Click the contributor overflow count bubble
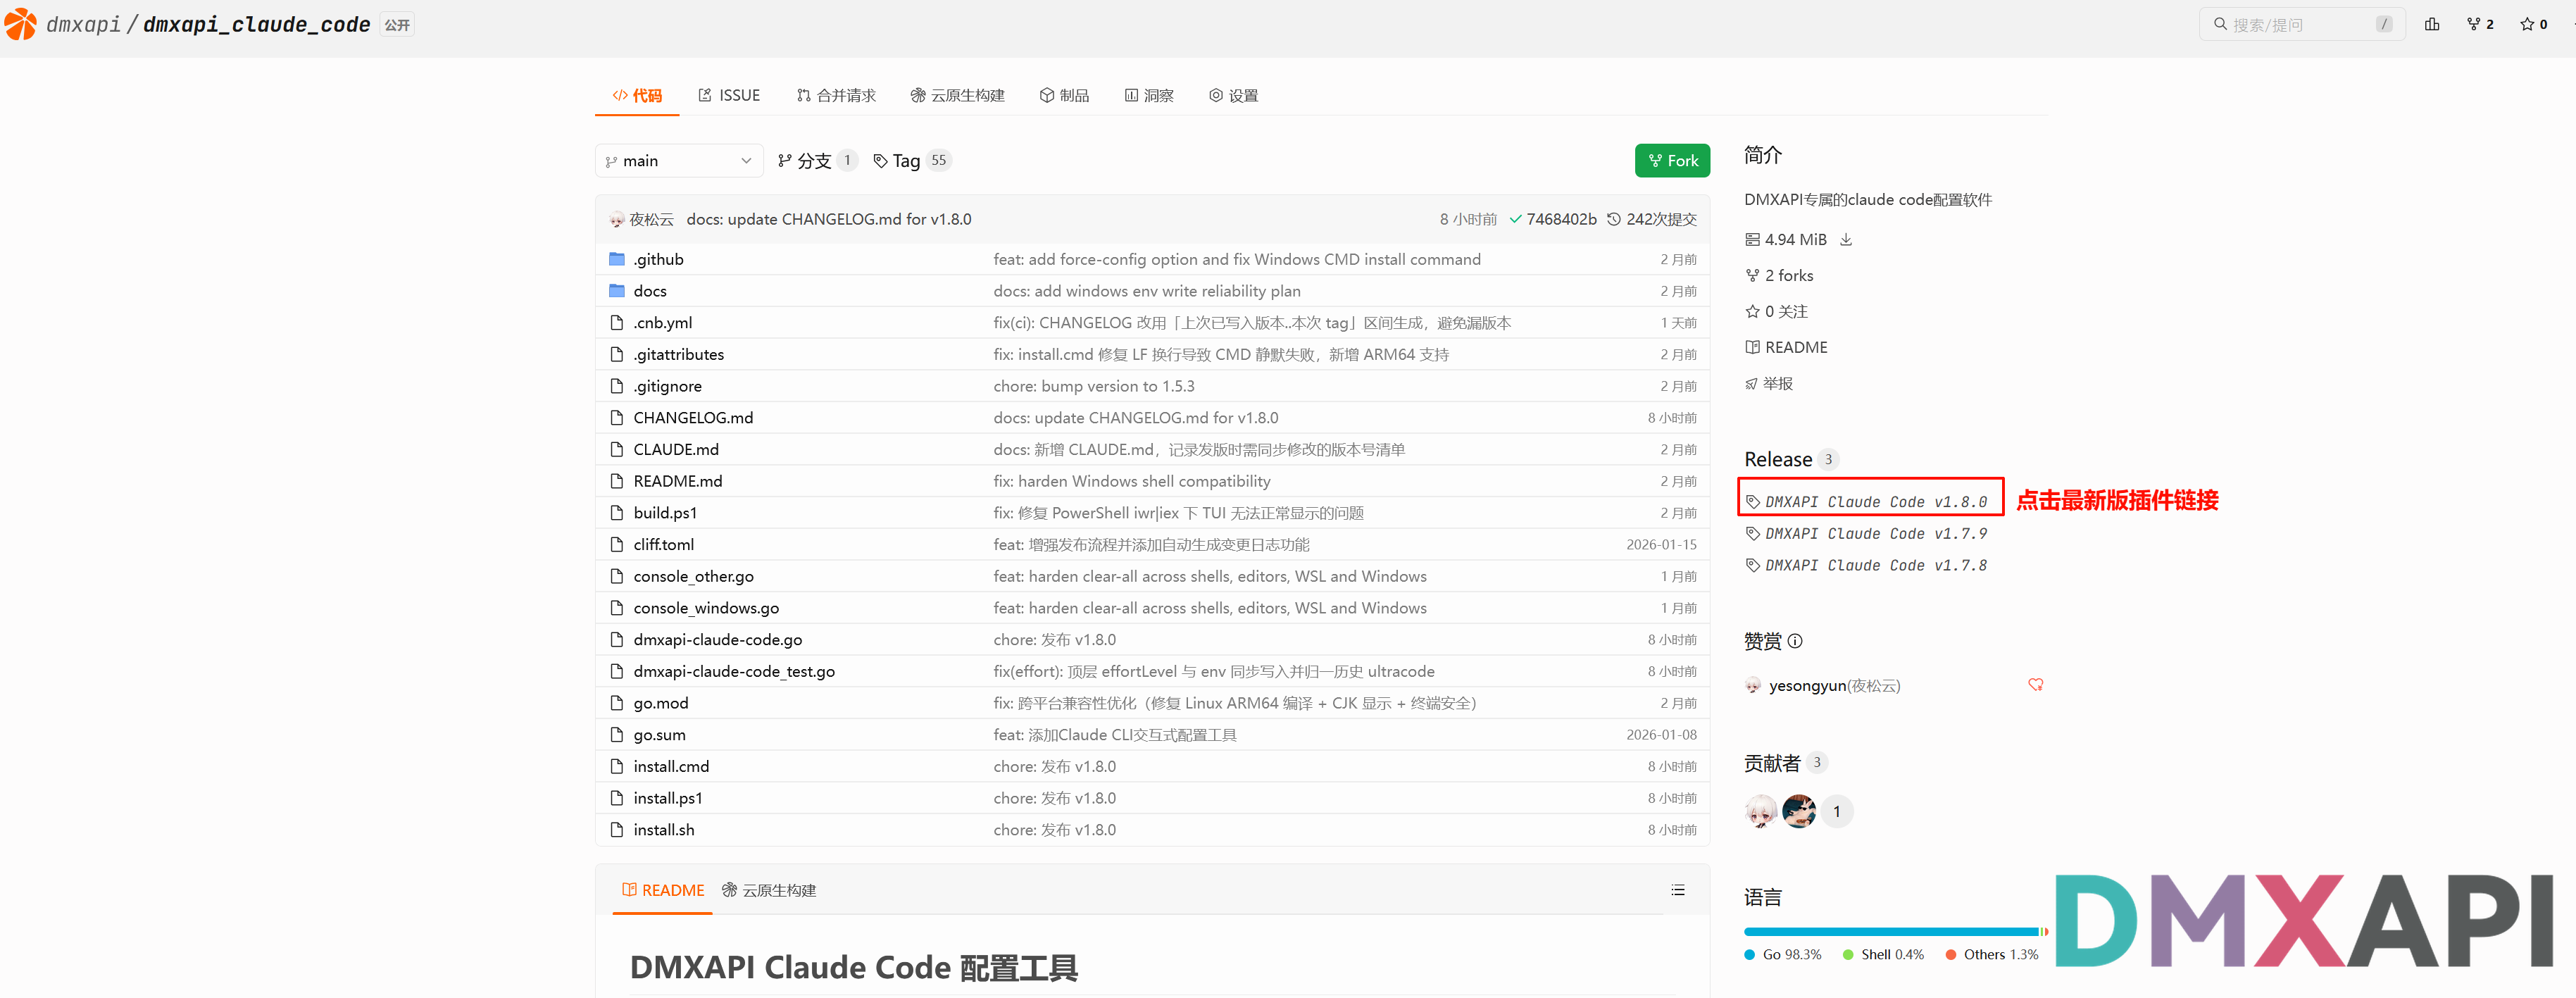The height and width of the screenshot is (998, 2576). coord(1837,811)
